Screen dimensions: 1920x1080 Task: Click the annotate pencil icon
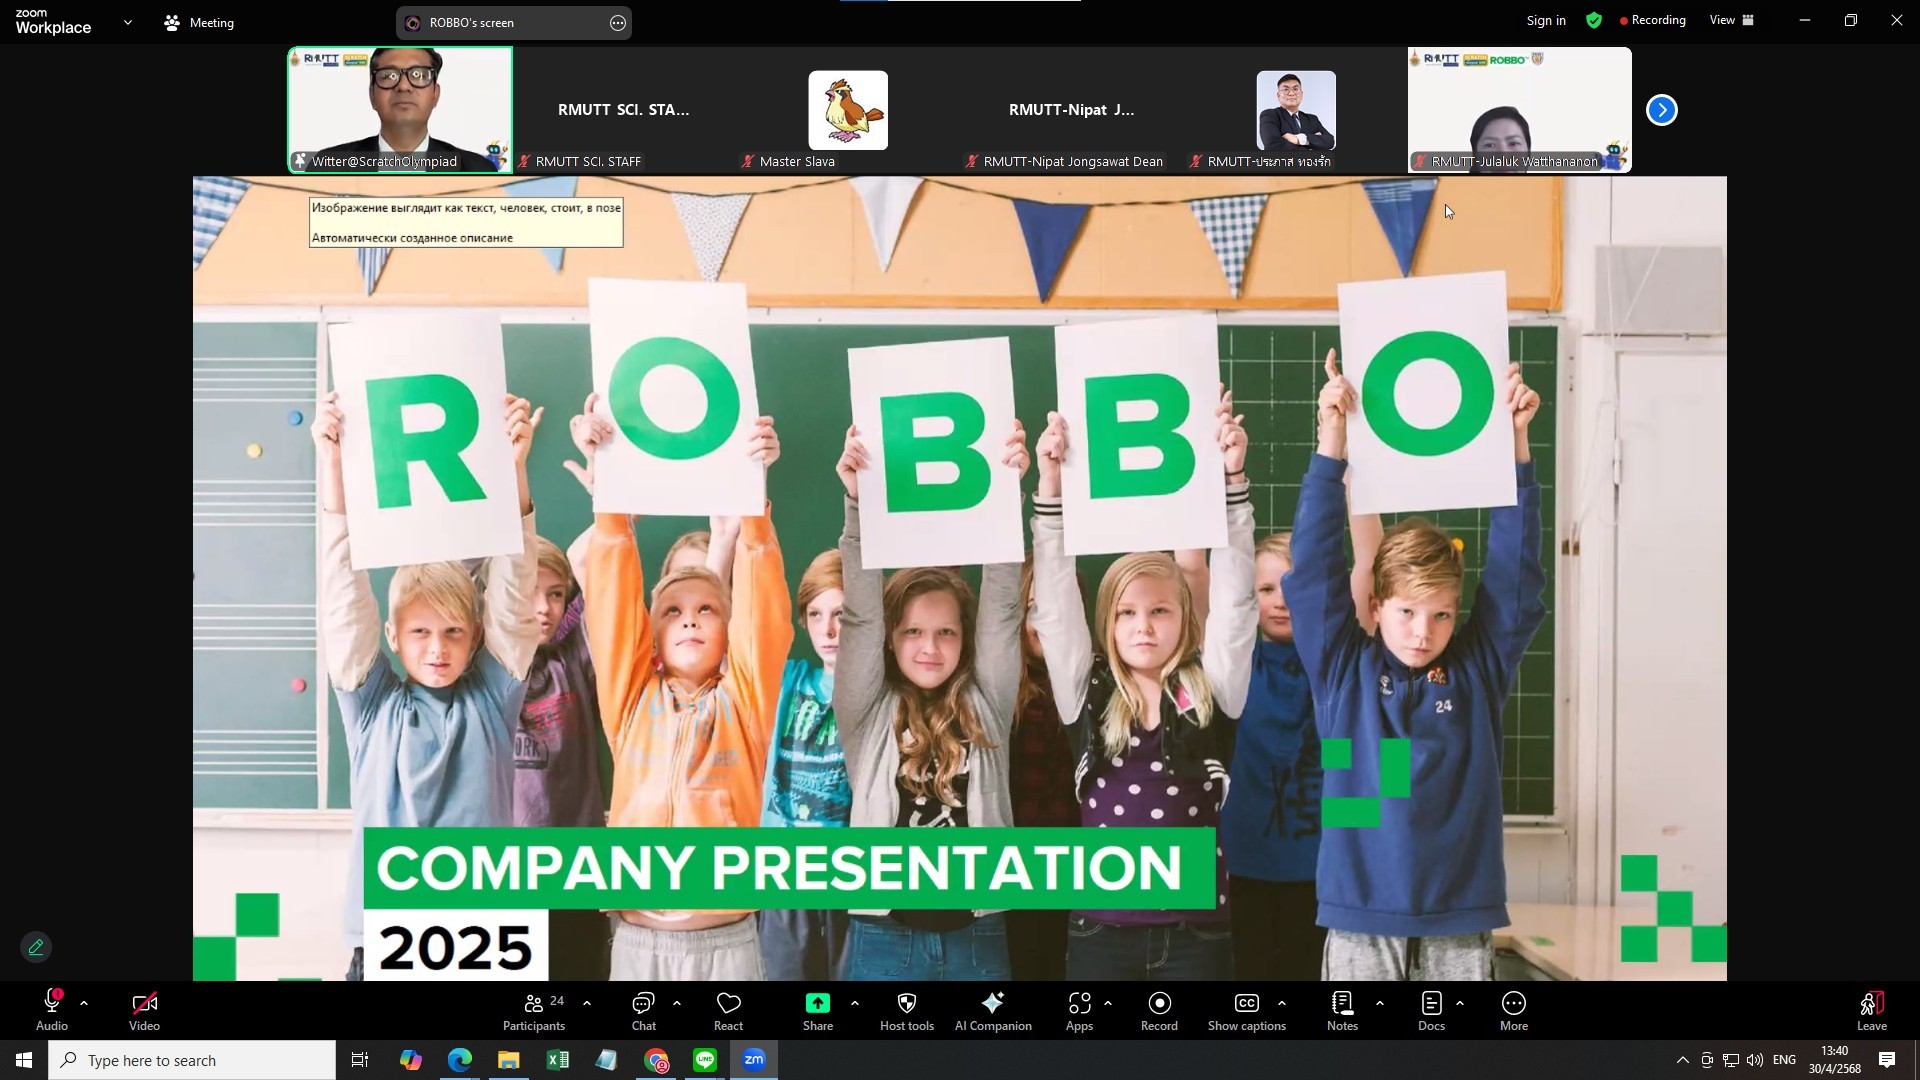(36, 947)
